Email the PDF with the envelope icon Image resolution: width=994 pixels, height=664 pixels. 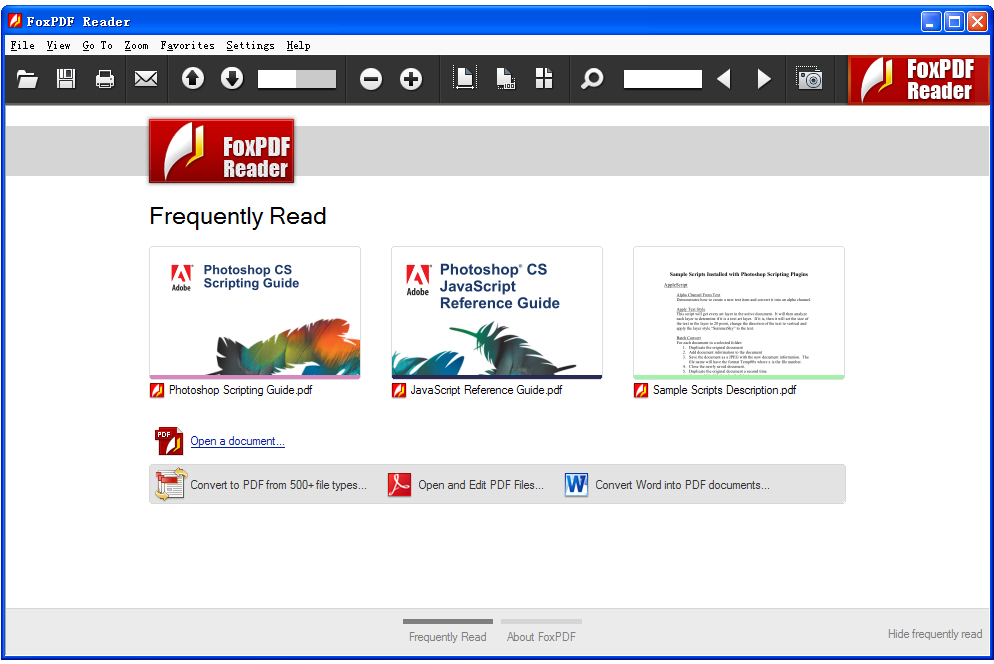coord(146,79)
